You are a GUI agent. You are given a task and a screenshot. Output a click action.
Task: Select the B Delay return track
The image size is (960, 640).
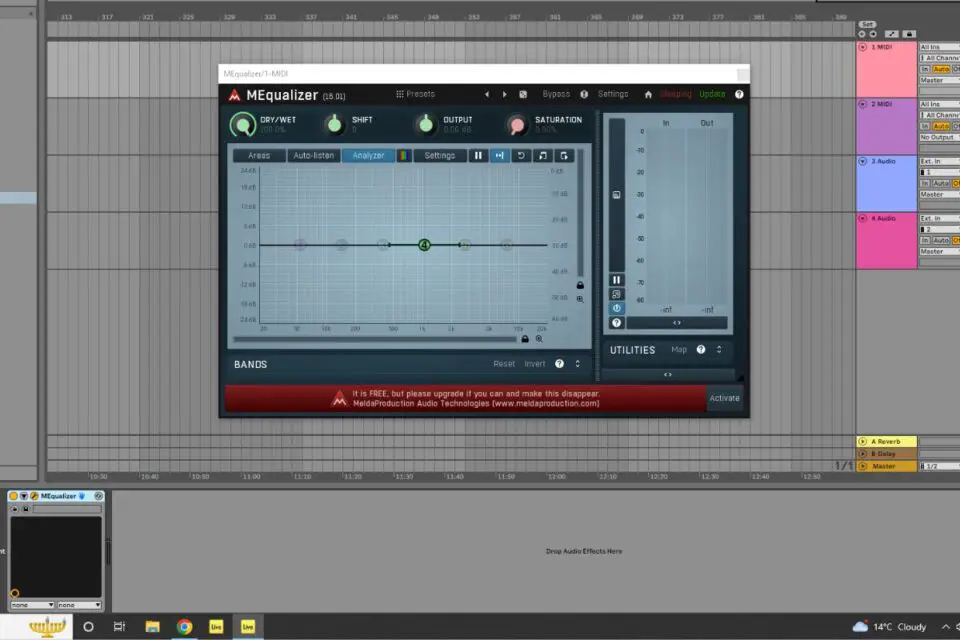885,452
